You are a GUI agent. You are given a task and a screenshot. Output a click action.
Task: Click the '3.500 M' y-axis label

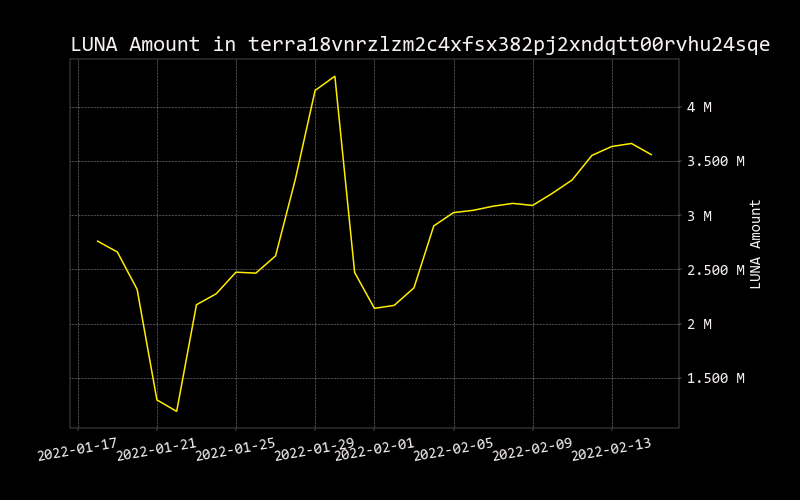[x=715, y=162]
